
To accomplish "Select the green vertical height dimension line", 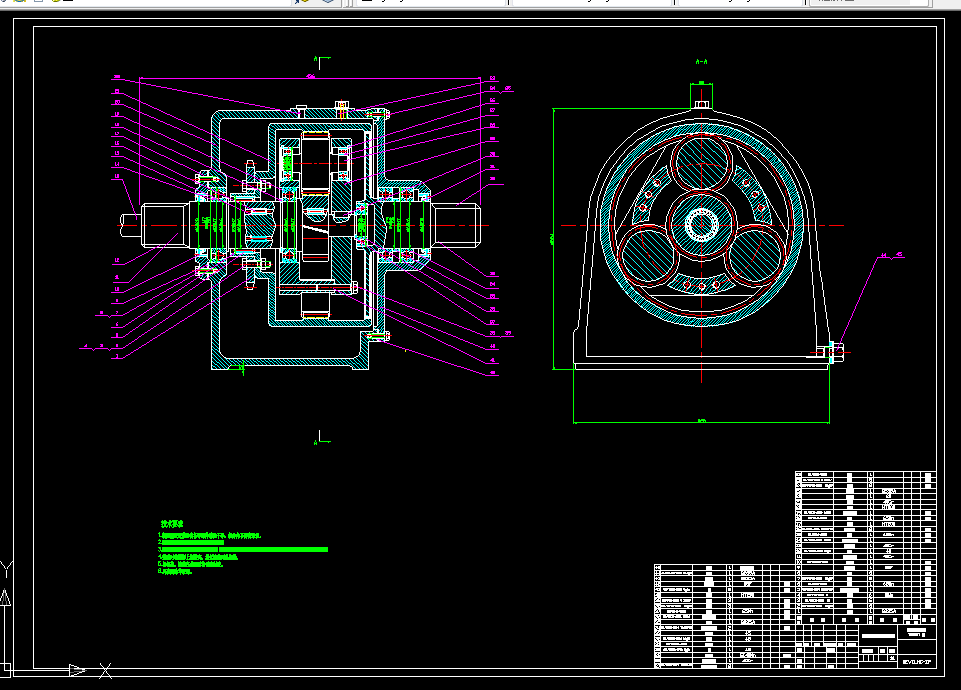I will point(554,239).
